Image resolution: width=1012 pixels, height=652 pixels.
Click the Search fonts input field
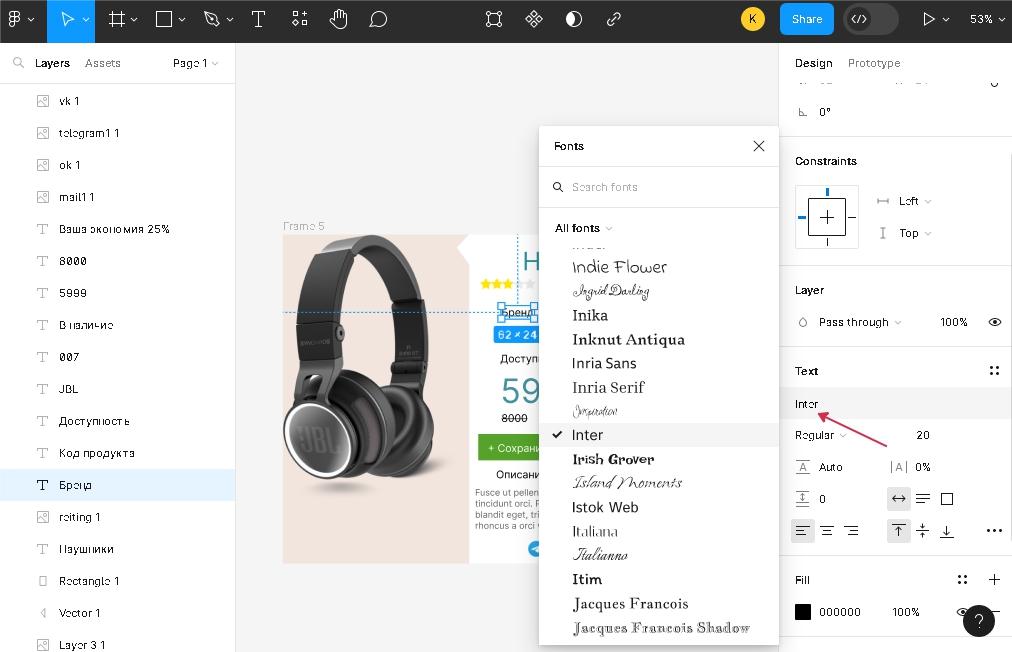coord(665,187)
